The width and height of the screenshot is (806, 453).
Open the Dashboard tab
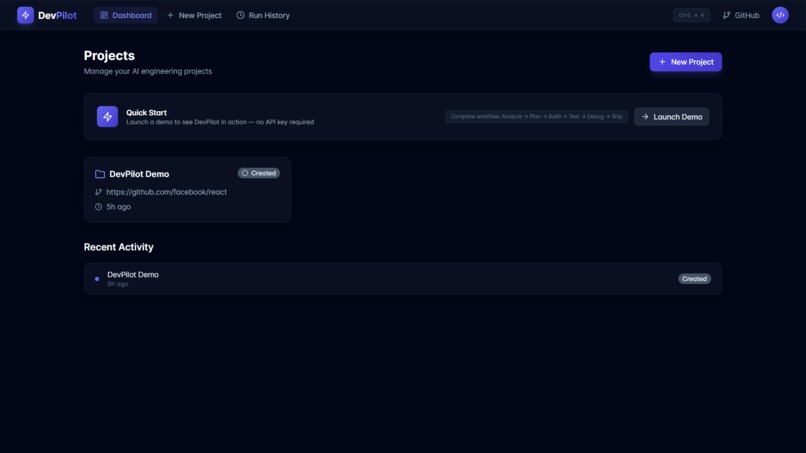(126, 15)
